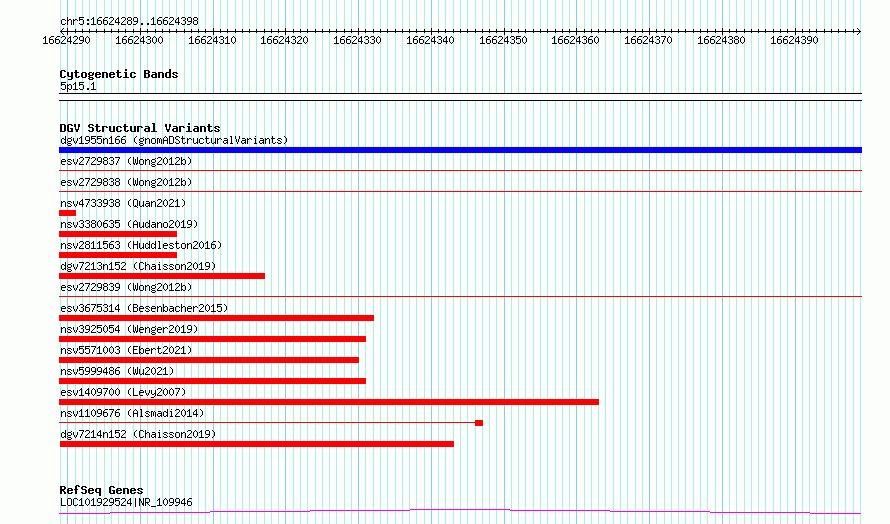Click the dgv1955n166 gnomAD blue variant bar
The image size is (890, 524).
click(460, 150)
